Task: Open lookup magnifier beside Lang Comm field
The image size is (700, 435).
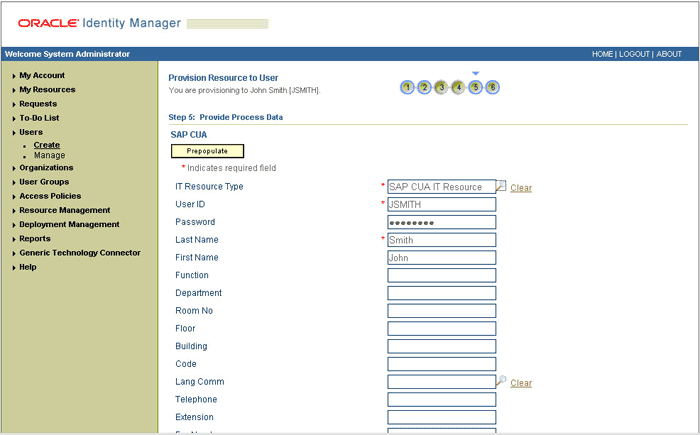Action: coord(501,381)
